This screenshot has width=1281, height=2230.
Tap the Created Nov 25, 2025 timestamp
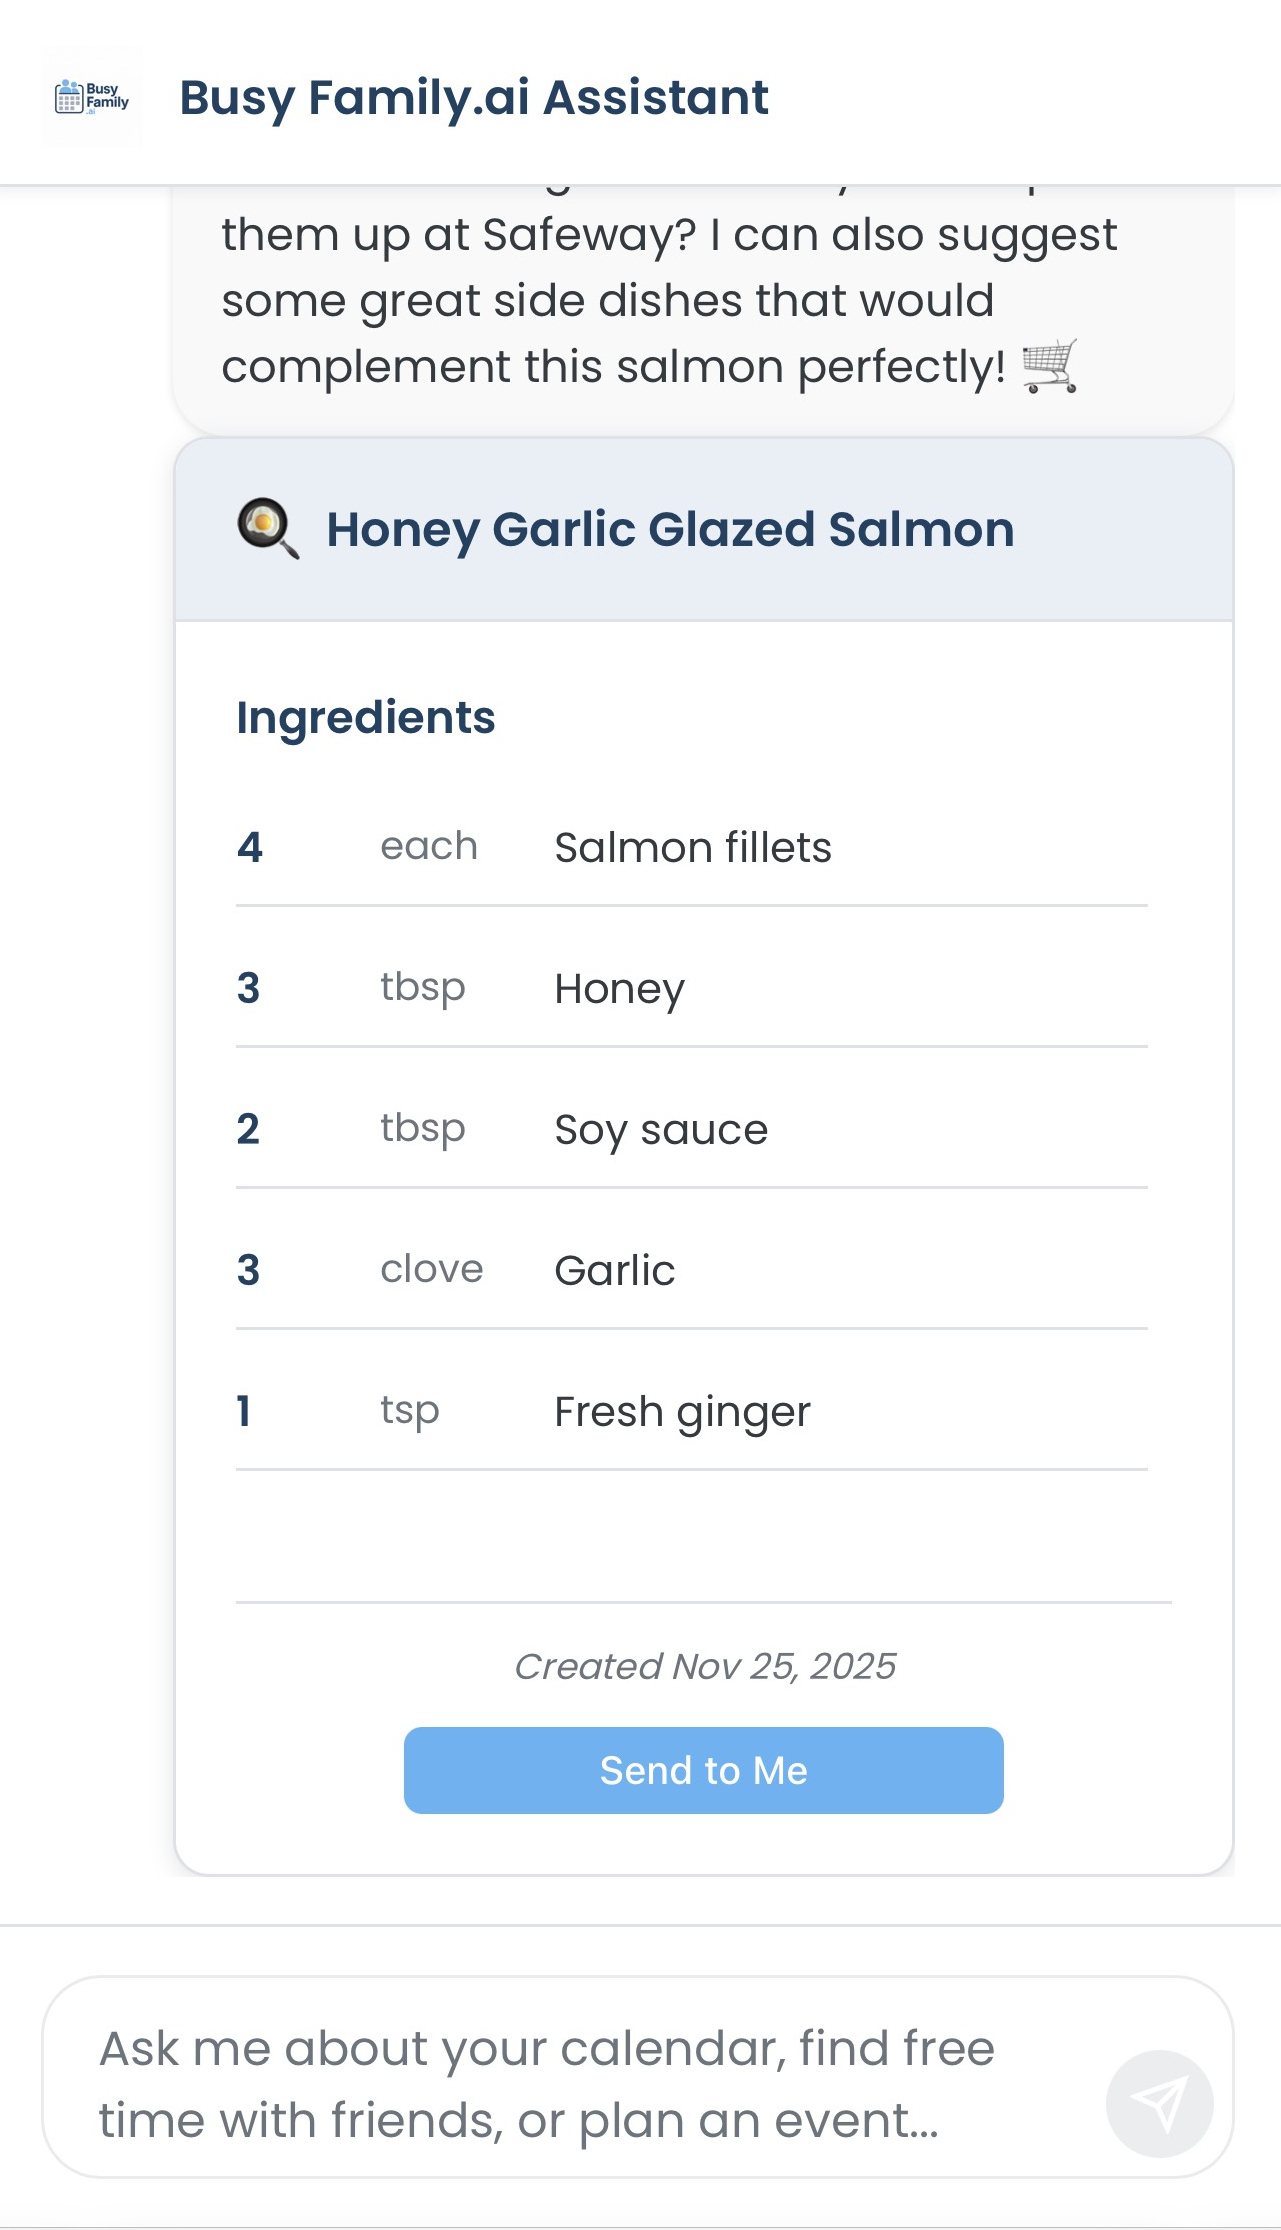click(704, 1666)
